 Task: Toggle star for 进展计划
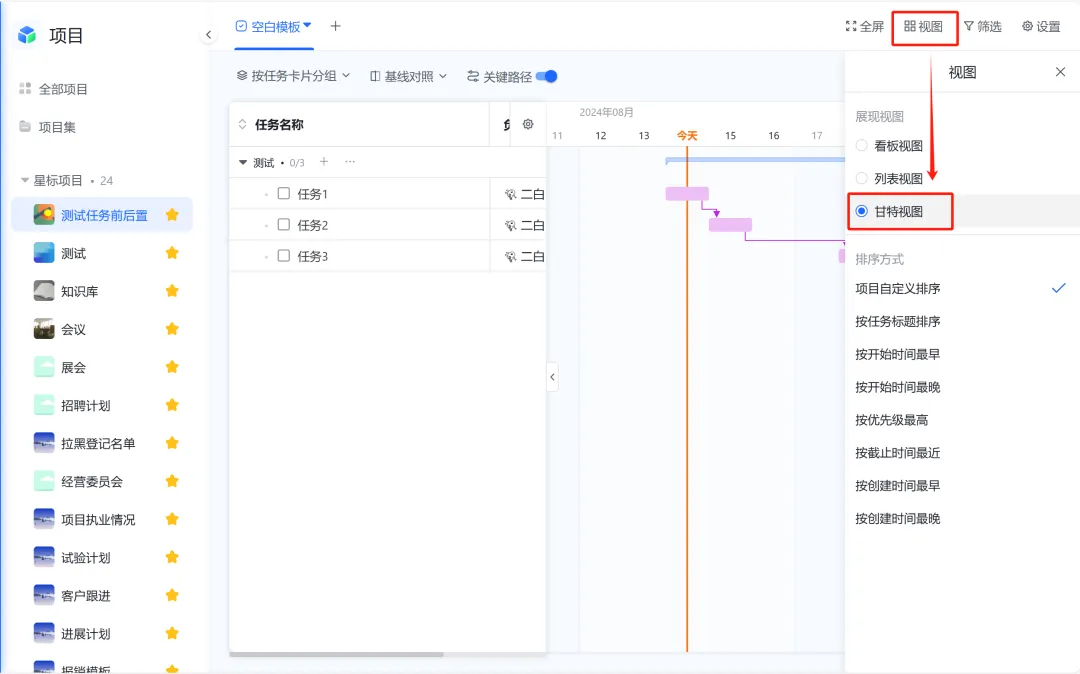point(172,633)
